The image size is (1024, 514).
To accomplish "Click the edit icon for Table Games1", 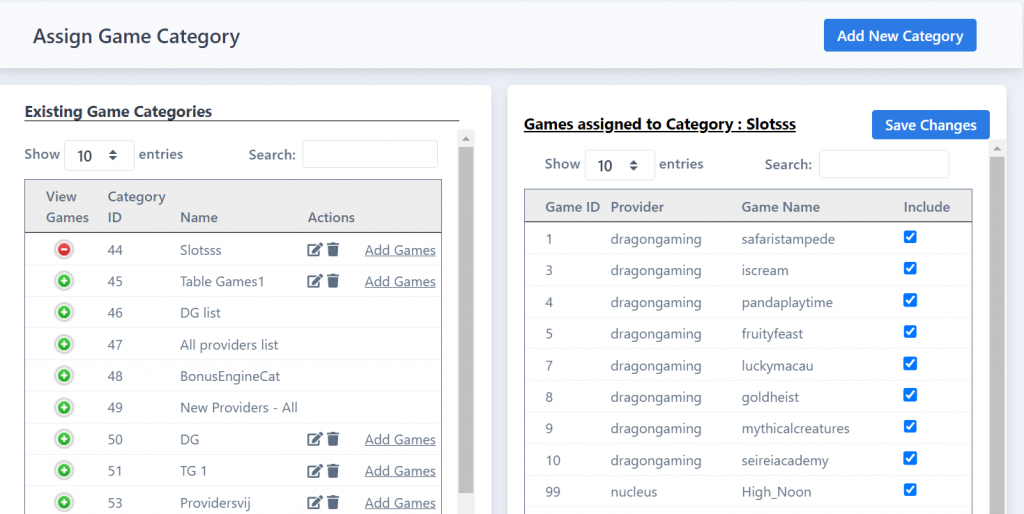I will point(314,282).
